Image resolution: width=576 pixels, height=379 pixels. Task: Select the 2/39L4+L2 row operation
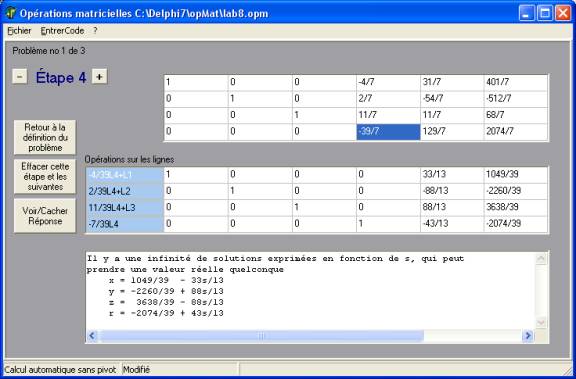coord(125,191)
